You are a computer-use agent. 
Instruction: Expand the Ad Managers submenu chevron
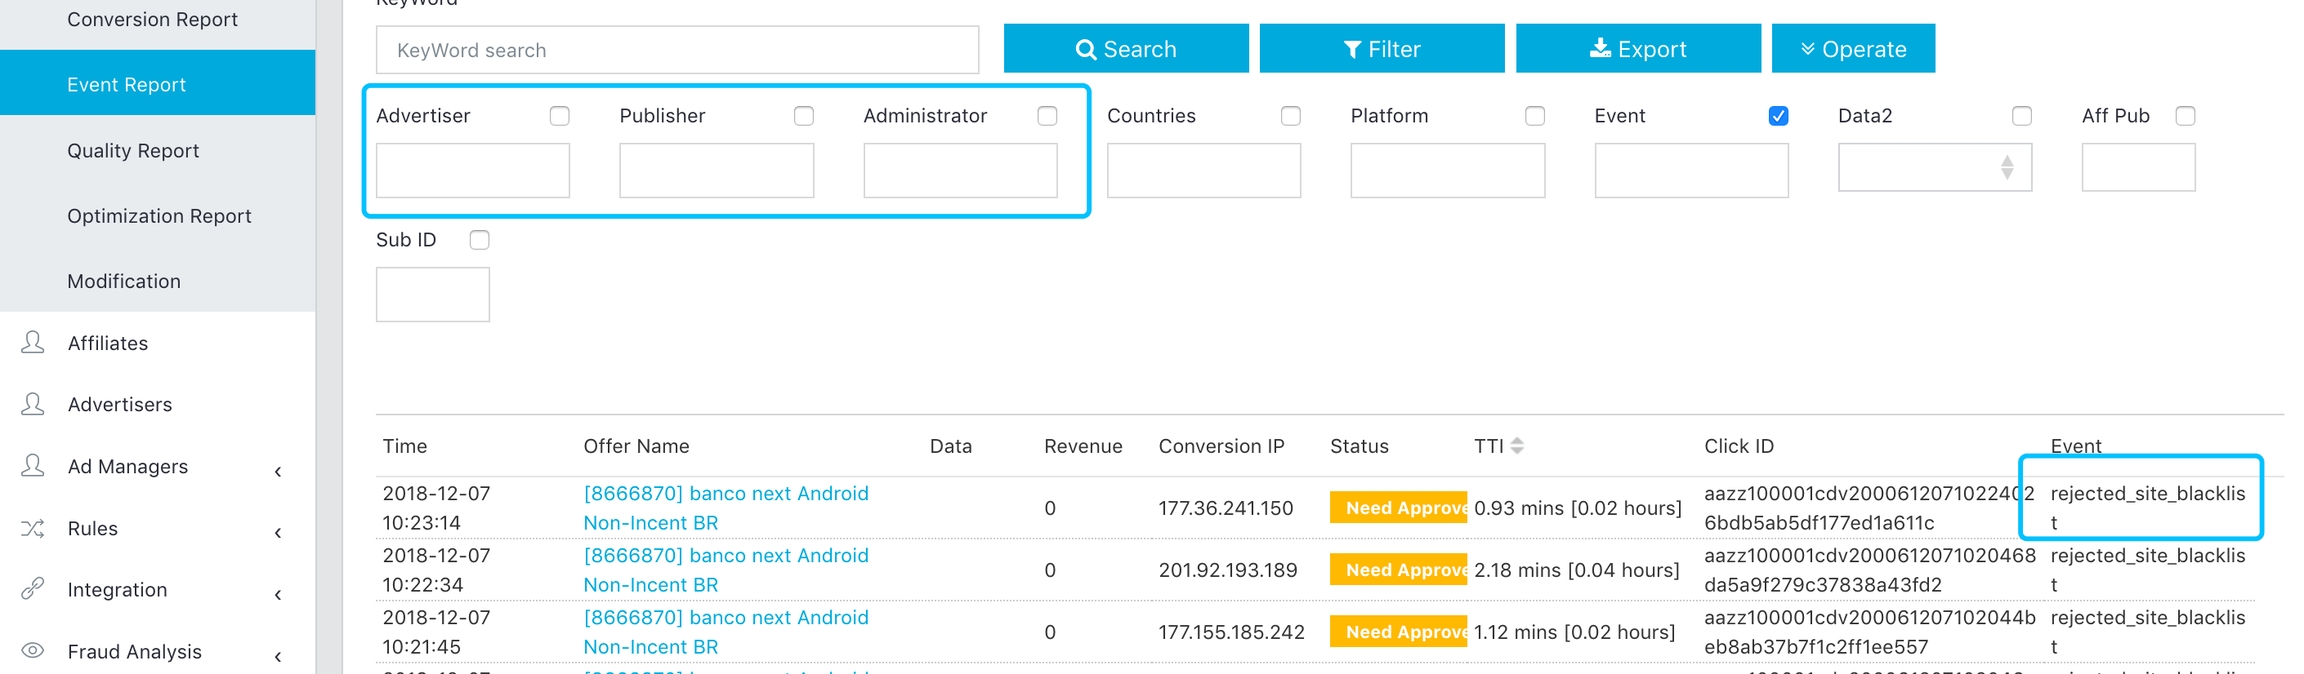(x=278, y=471)
